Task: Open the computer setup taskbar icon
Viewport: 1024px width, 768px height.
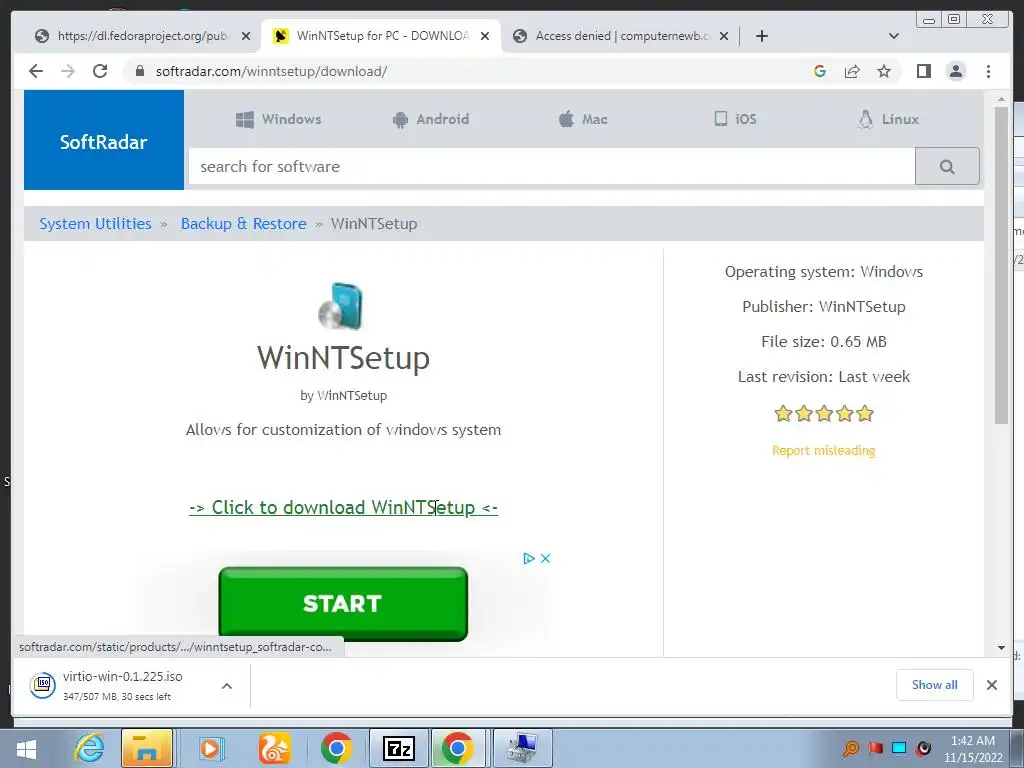Action: point(522,748)
